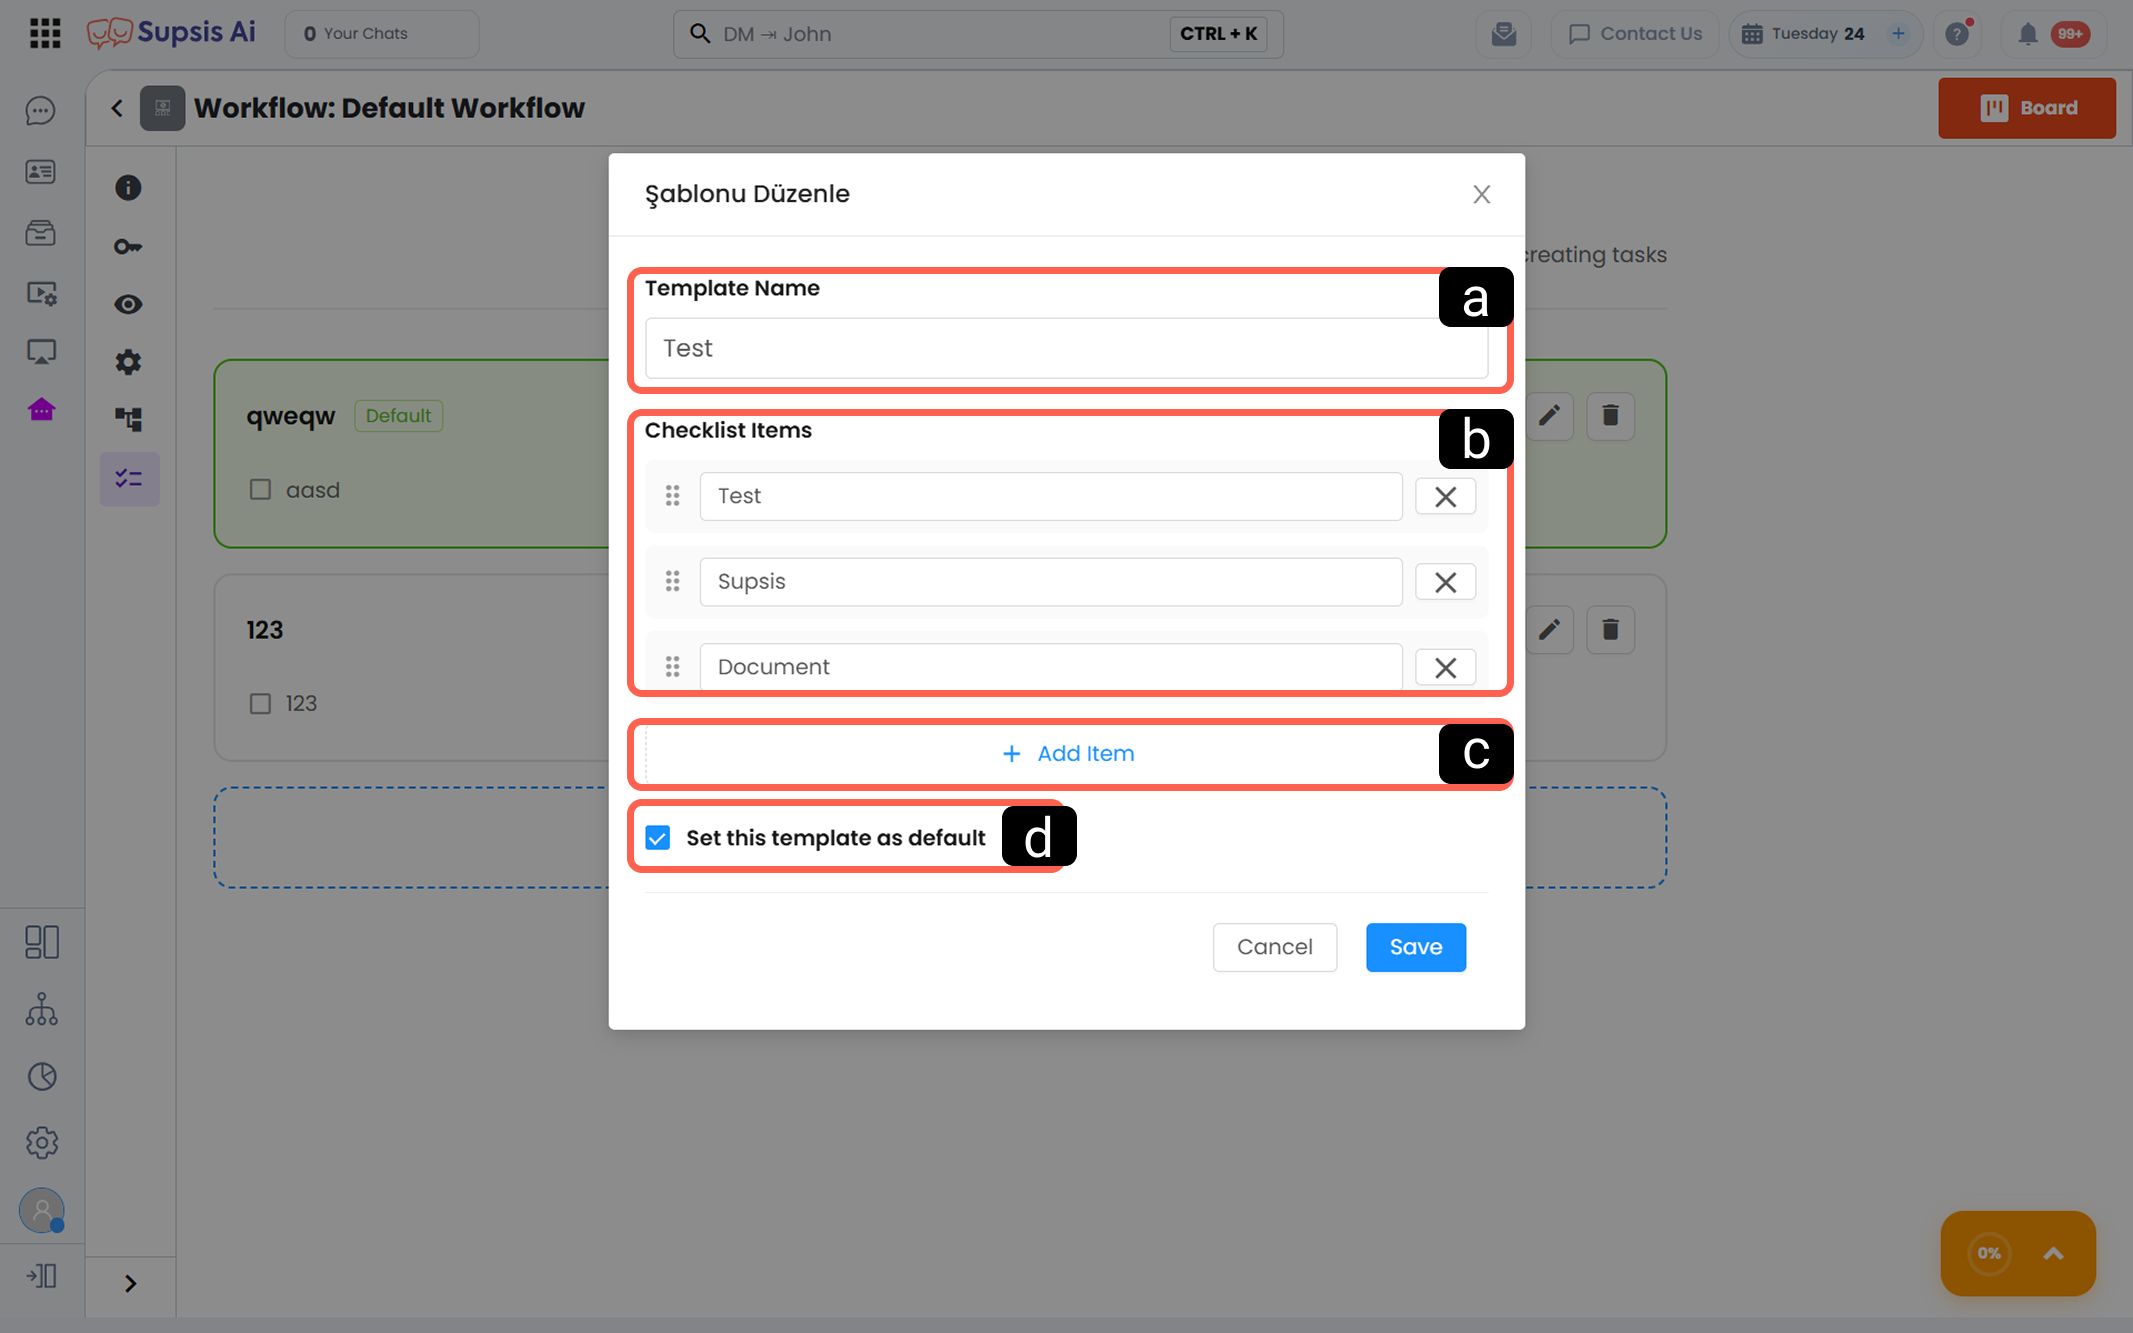Click drag handle beside Test item

pyautogui.click(x=673, y=496)
